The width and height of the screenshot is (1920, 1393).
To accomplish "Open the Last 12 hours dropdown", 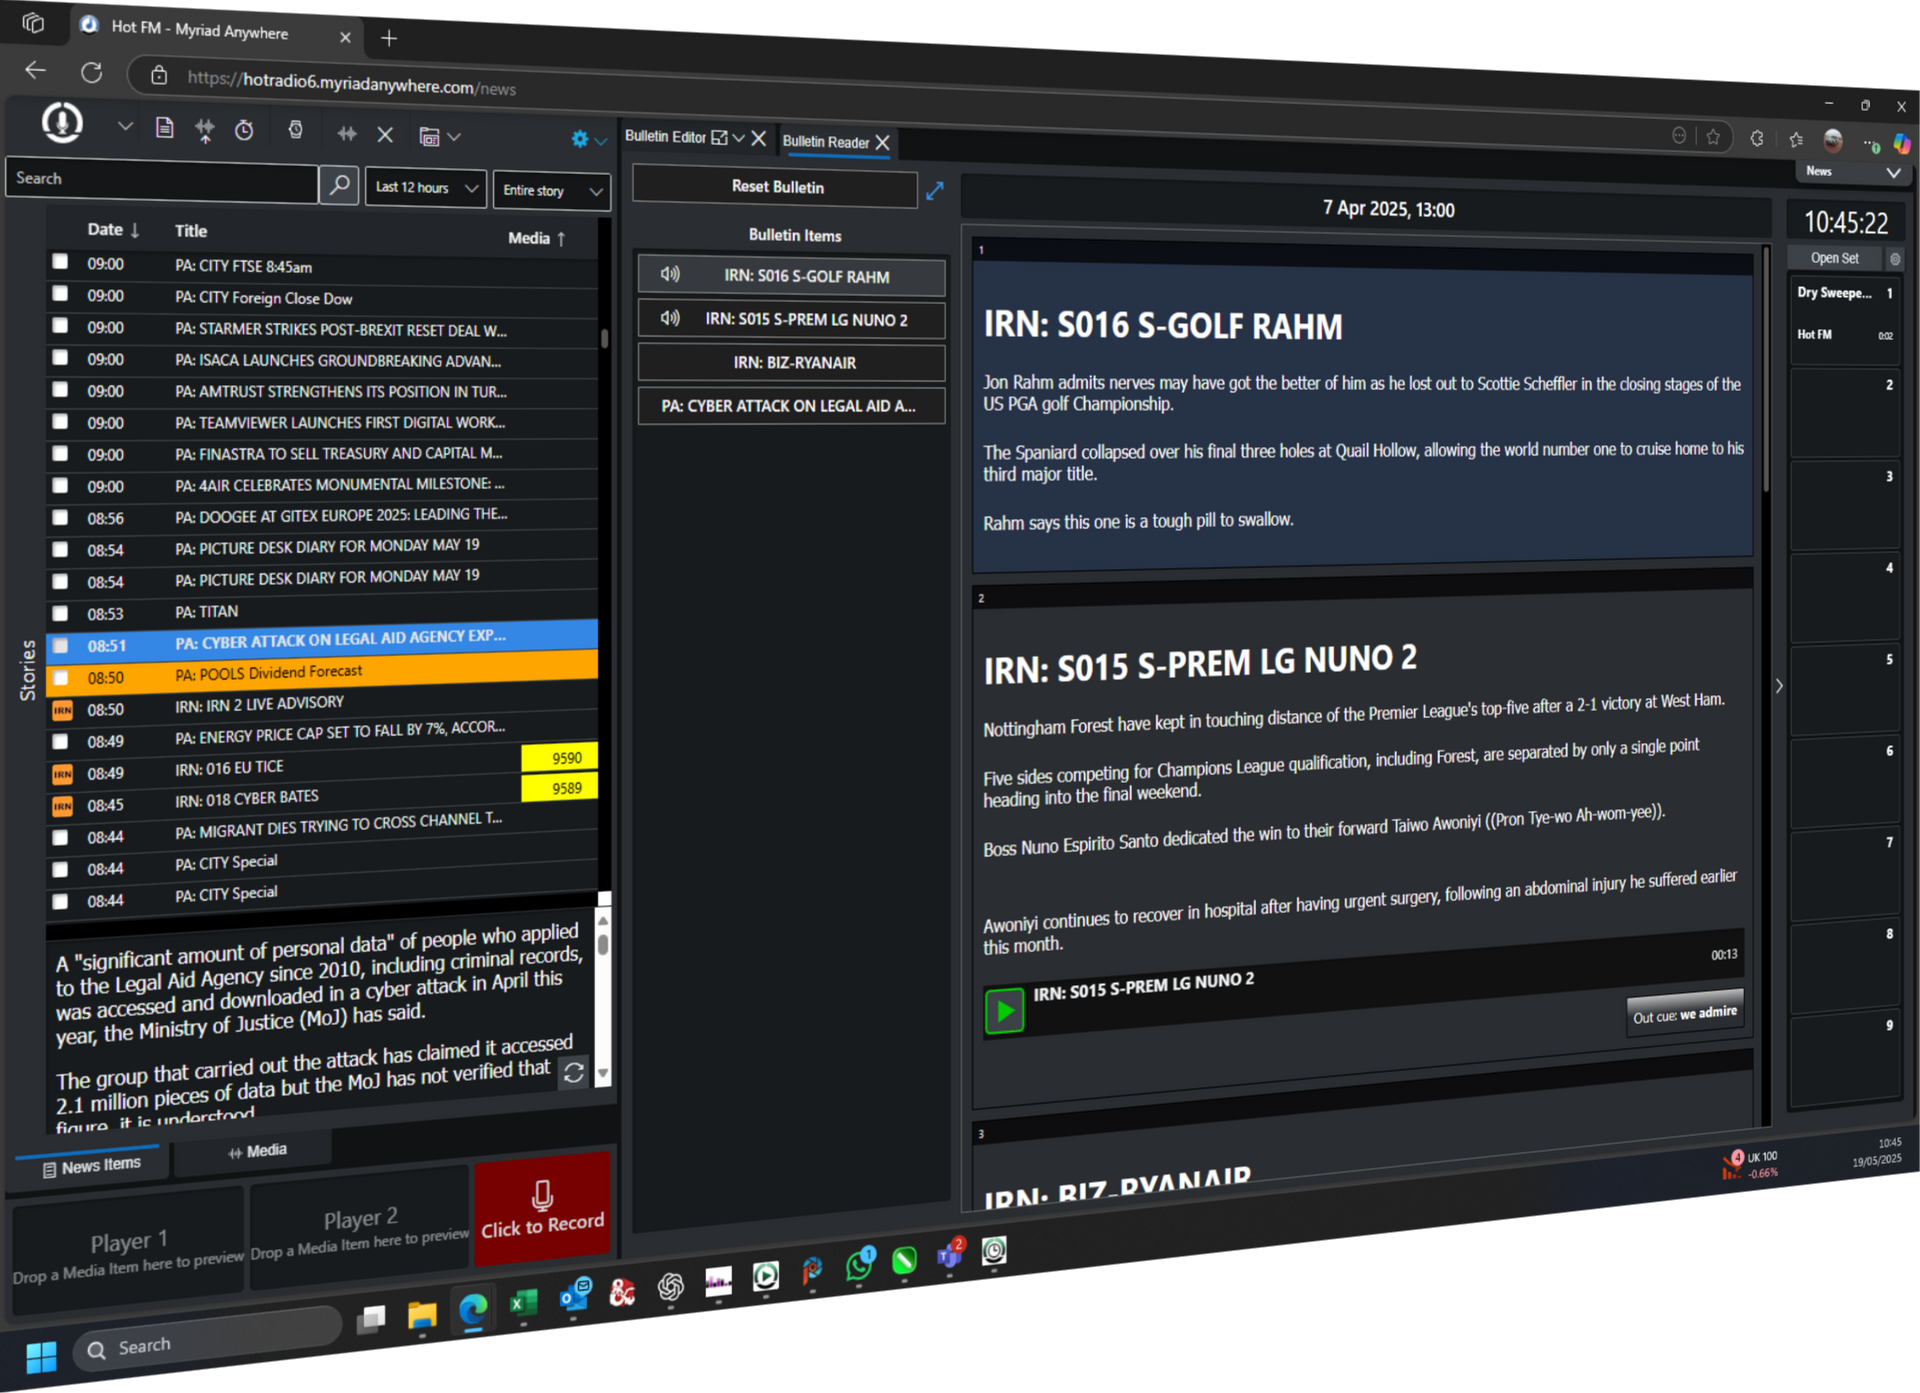I will coord(426,187).
